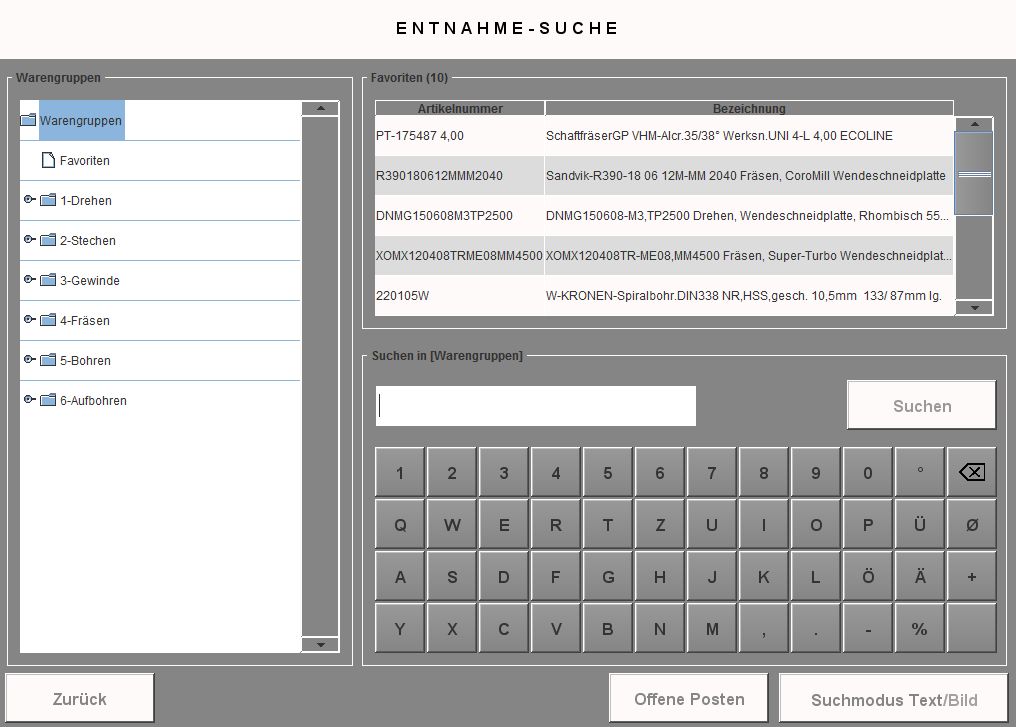Tap the H key on keyboard
The height and width of the screenshot is (727, 1016).
point(660,575)
